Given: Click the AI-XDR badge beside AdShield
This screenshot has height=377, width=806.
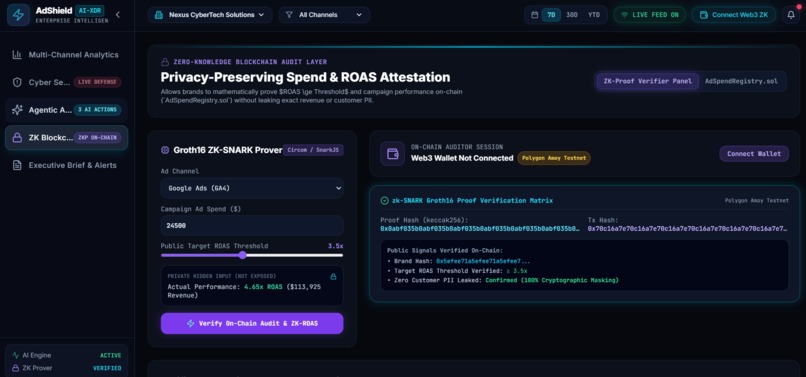Looking at the screenshot, I should (x=89, y=11).
